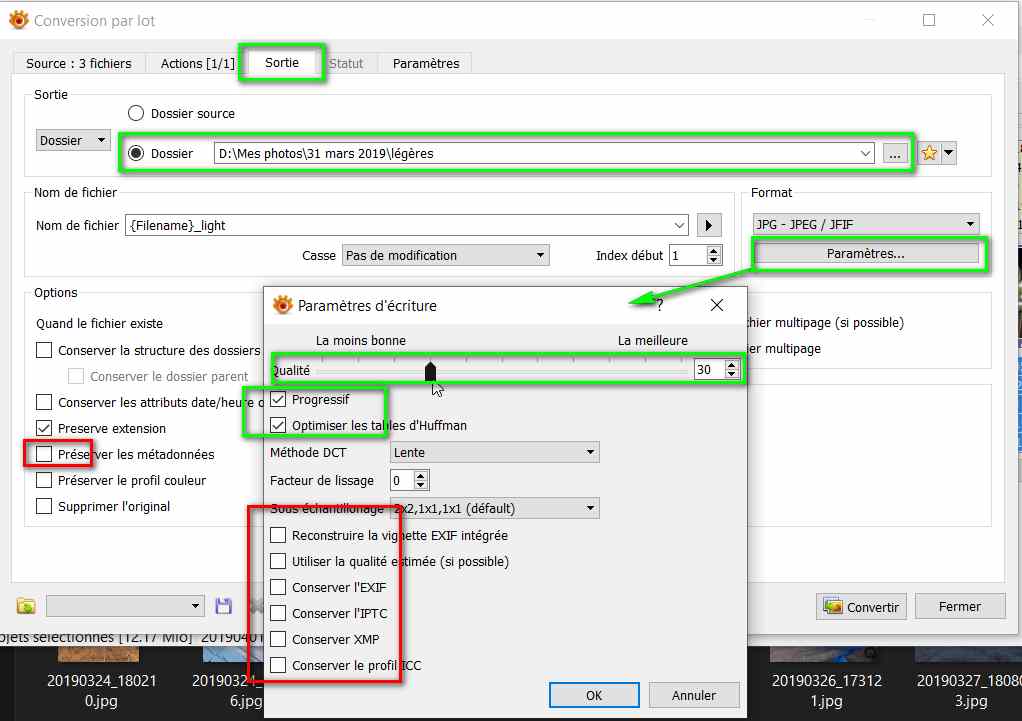Click the XnView logo in Paramètres d'écriture dialog
The image size is (1022, 721).
282,304
